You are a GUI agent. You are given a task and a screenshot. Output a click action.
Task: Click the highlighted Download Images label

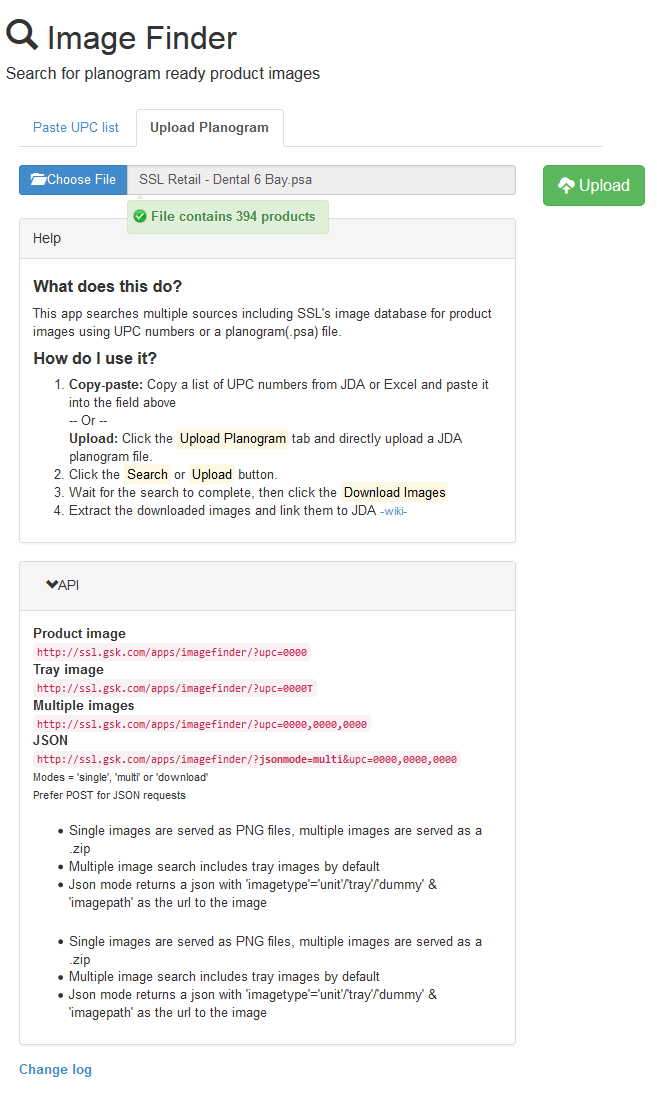(x=394, y=492)
